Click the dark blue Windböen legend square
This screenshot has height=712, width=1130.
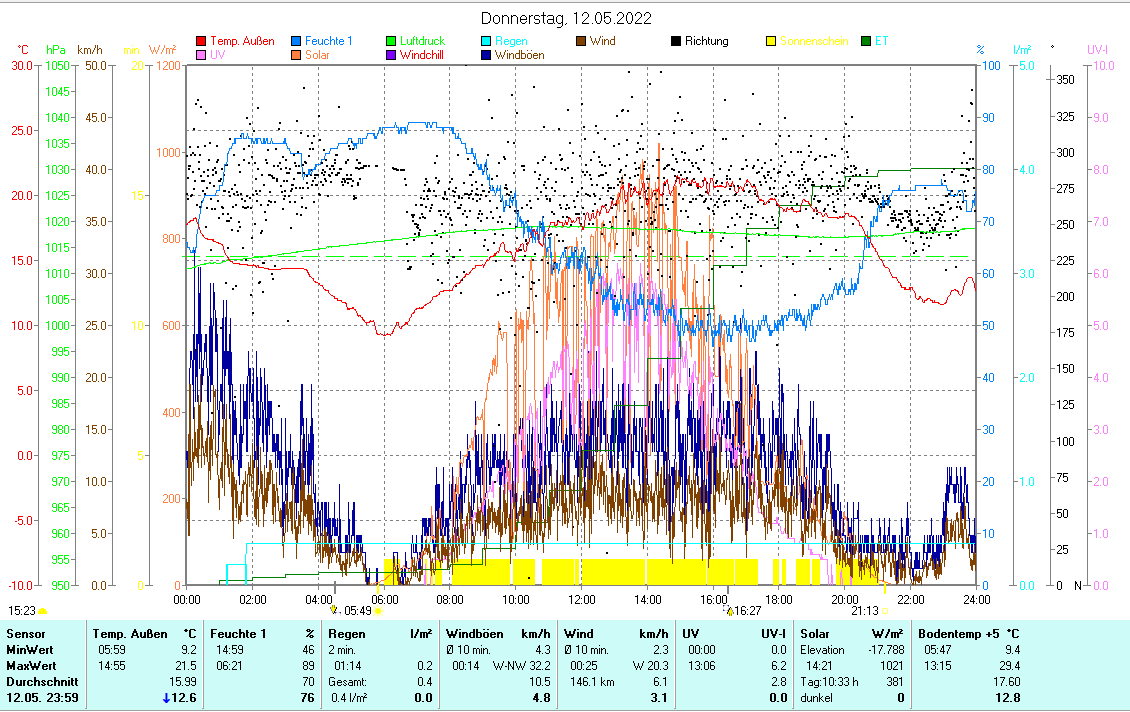tap(486, 55)
